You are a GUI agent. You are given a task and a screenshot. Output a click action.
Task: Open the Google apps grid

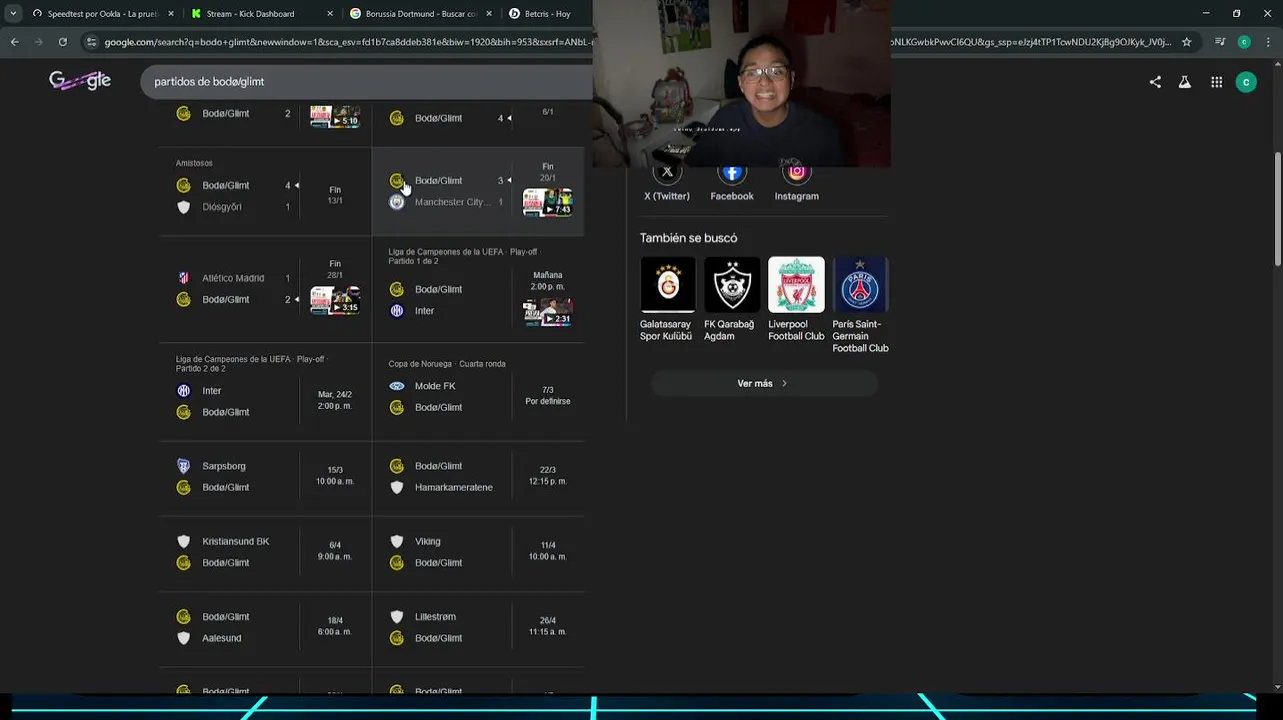tap(1216, 82)
